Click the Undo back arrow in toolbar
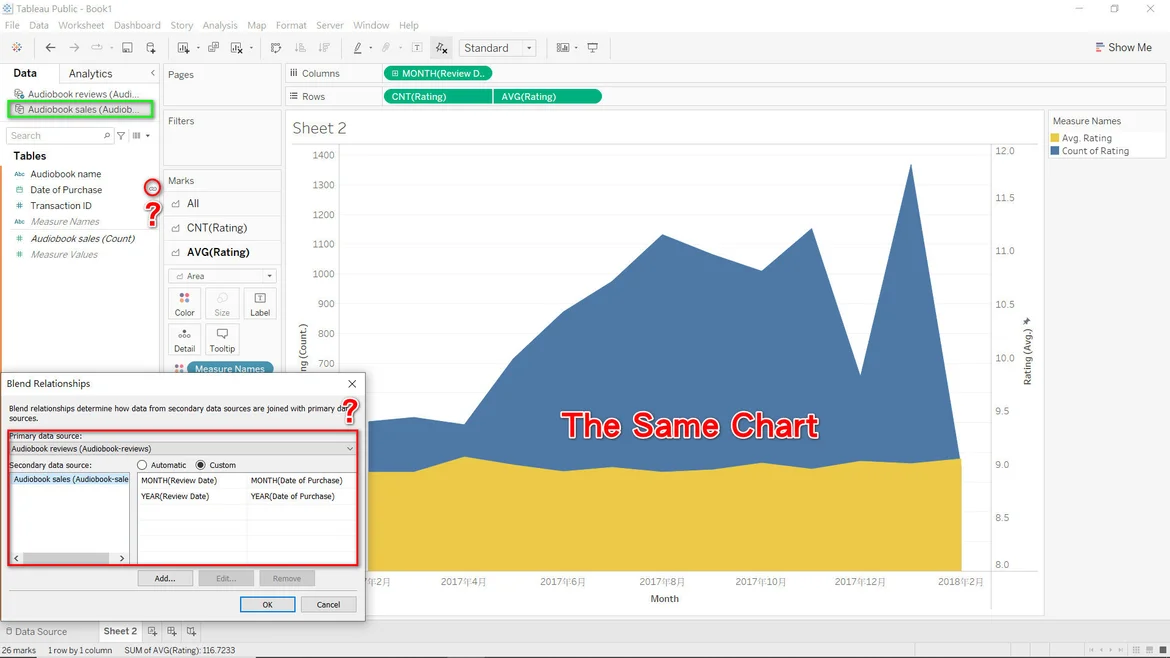The height and width of the screenshot is (658, 1170). click(x=50, y=48)
